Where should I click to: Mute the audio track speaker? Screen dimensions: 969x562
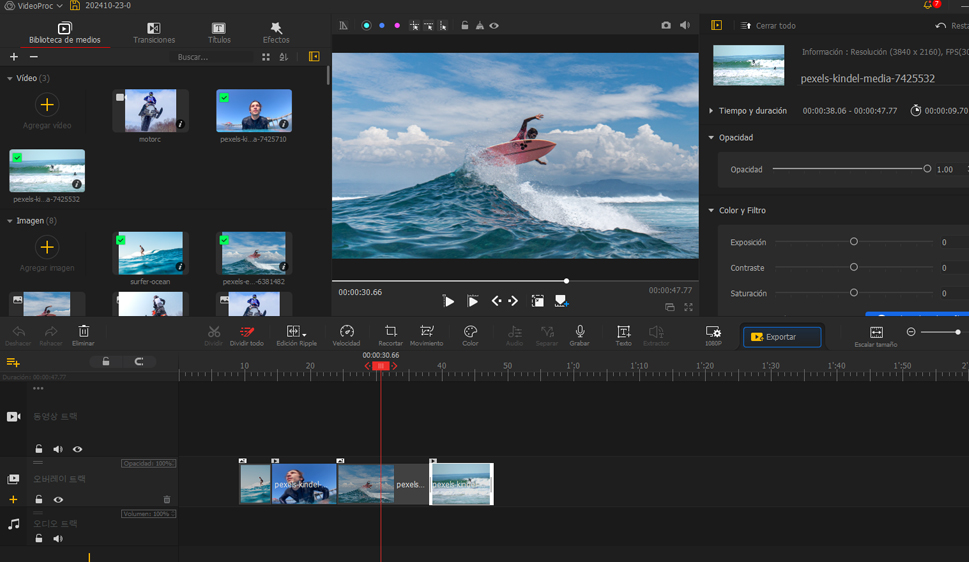tap(57, 539)
